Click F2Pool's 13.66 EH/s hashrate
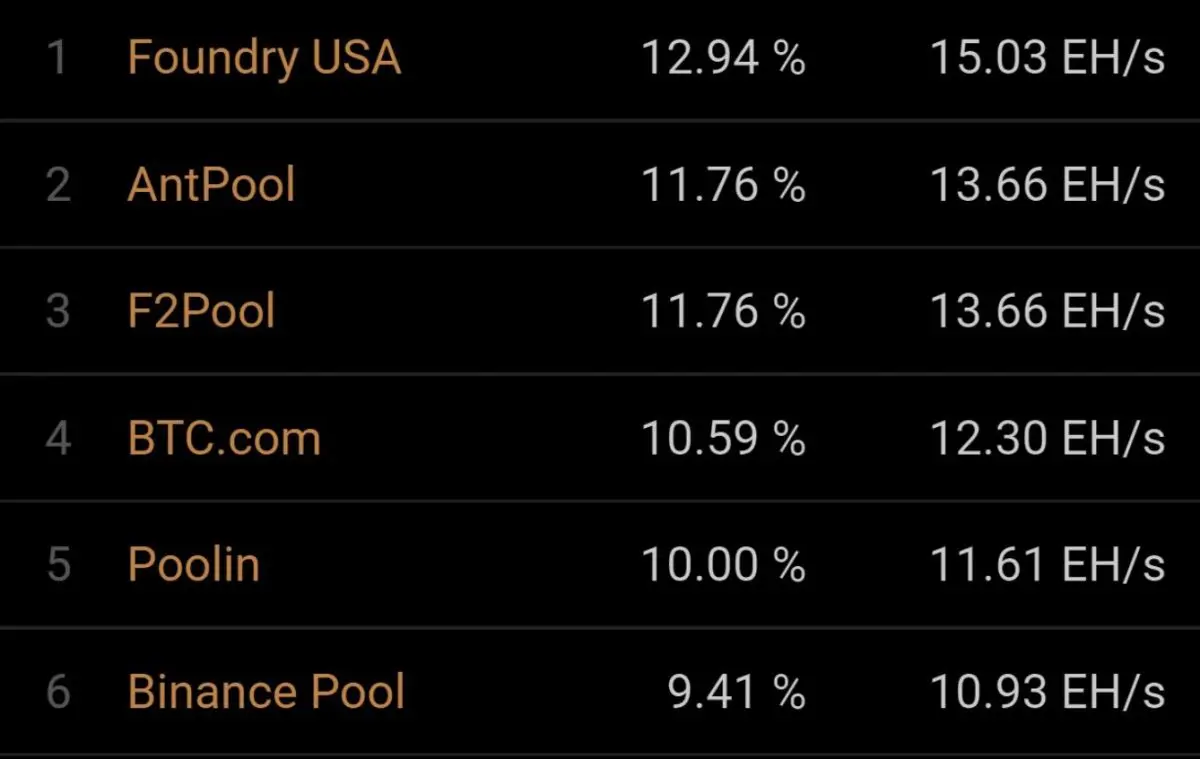 (x=1048, y=311)
